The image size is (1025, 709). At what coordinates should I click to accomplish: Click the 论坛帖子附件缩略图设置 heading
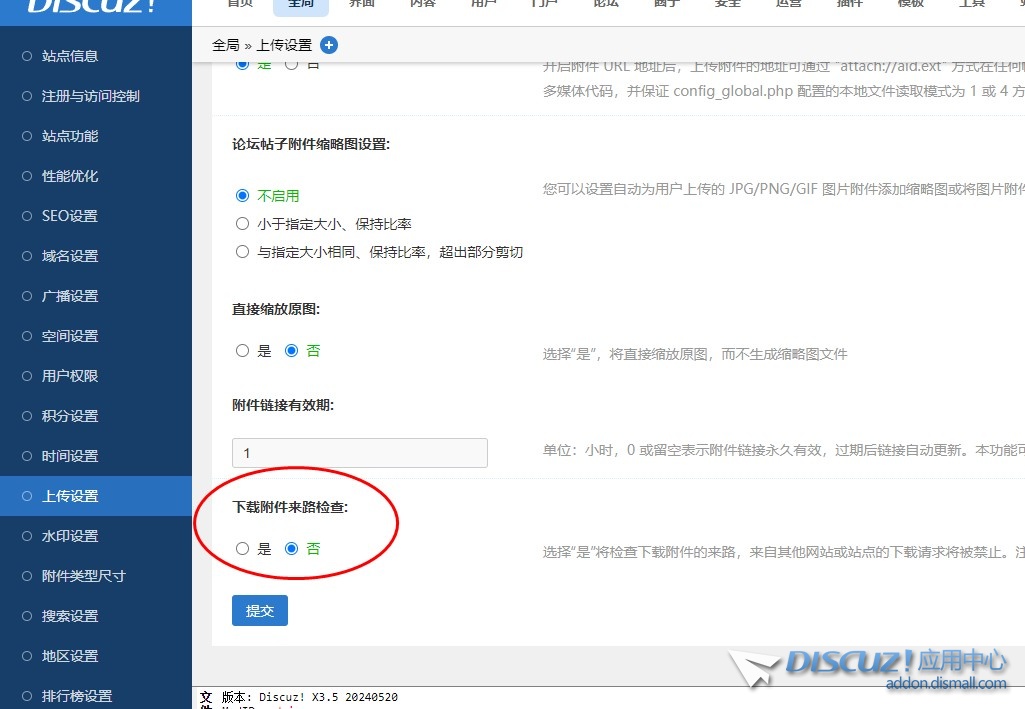pos(311,144)
